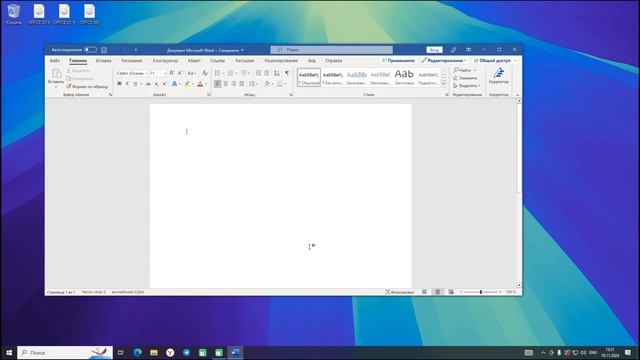Toggle subscript formatting

(x=157, y=84)
